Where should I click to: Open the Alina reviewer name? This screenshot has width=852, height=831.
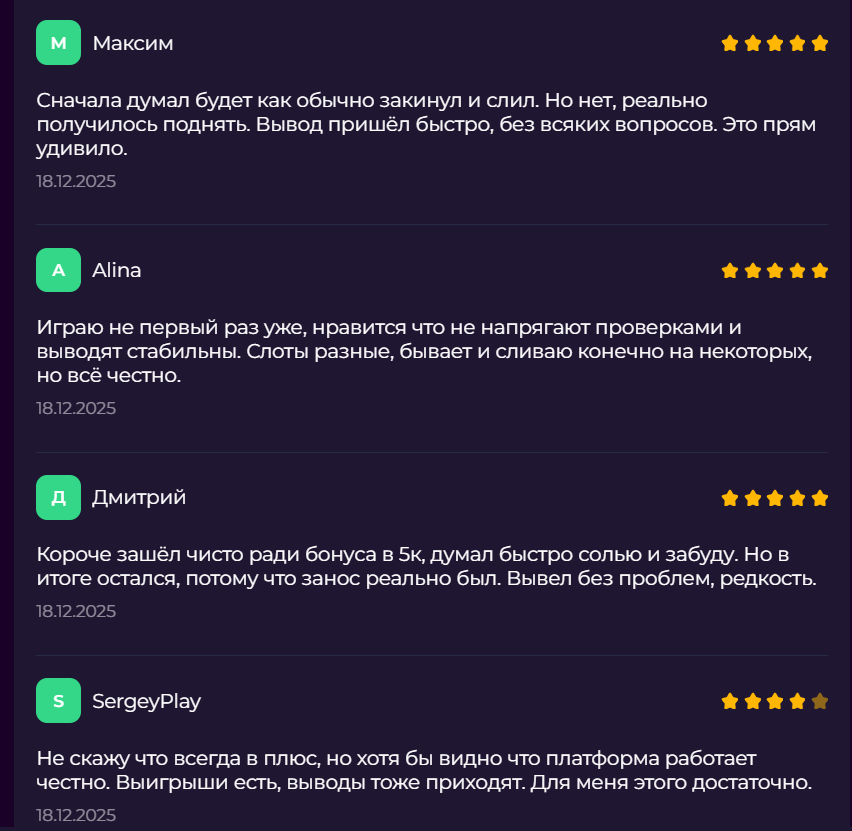(116, 270)
